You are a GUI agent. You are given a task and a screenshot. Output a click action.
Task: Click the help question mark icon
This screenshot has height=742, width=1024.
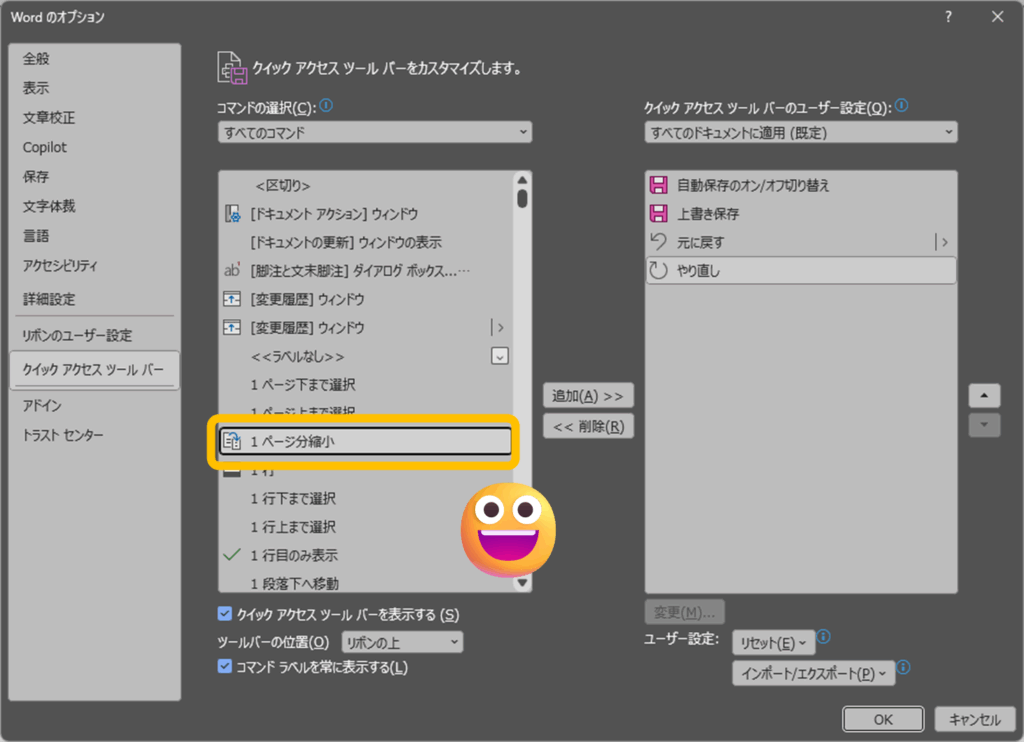(948, 17)
